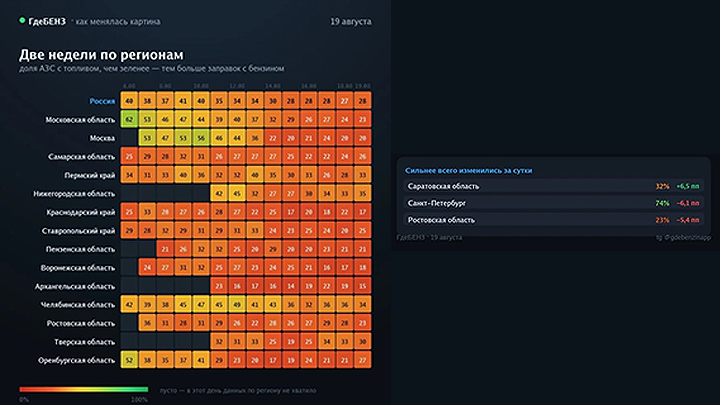720x405 pixels.
Task: Click the +6,5 пп change value
Action: click(688, 186)
